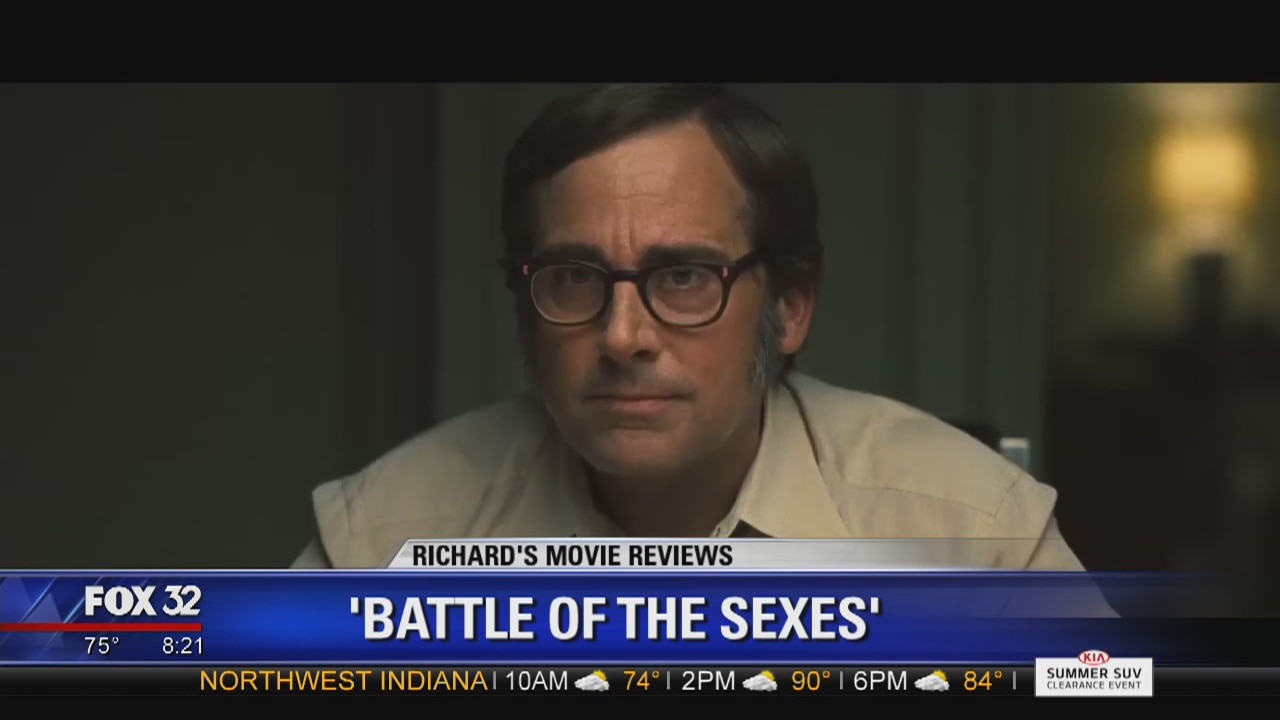Select the 74° forecast temperature

[x=641, y=682]
